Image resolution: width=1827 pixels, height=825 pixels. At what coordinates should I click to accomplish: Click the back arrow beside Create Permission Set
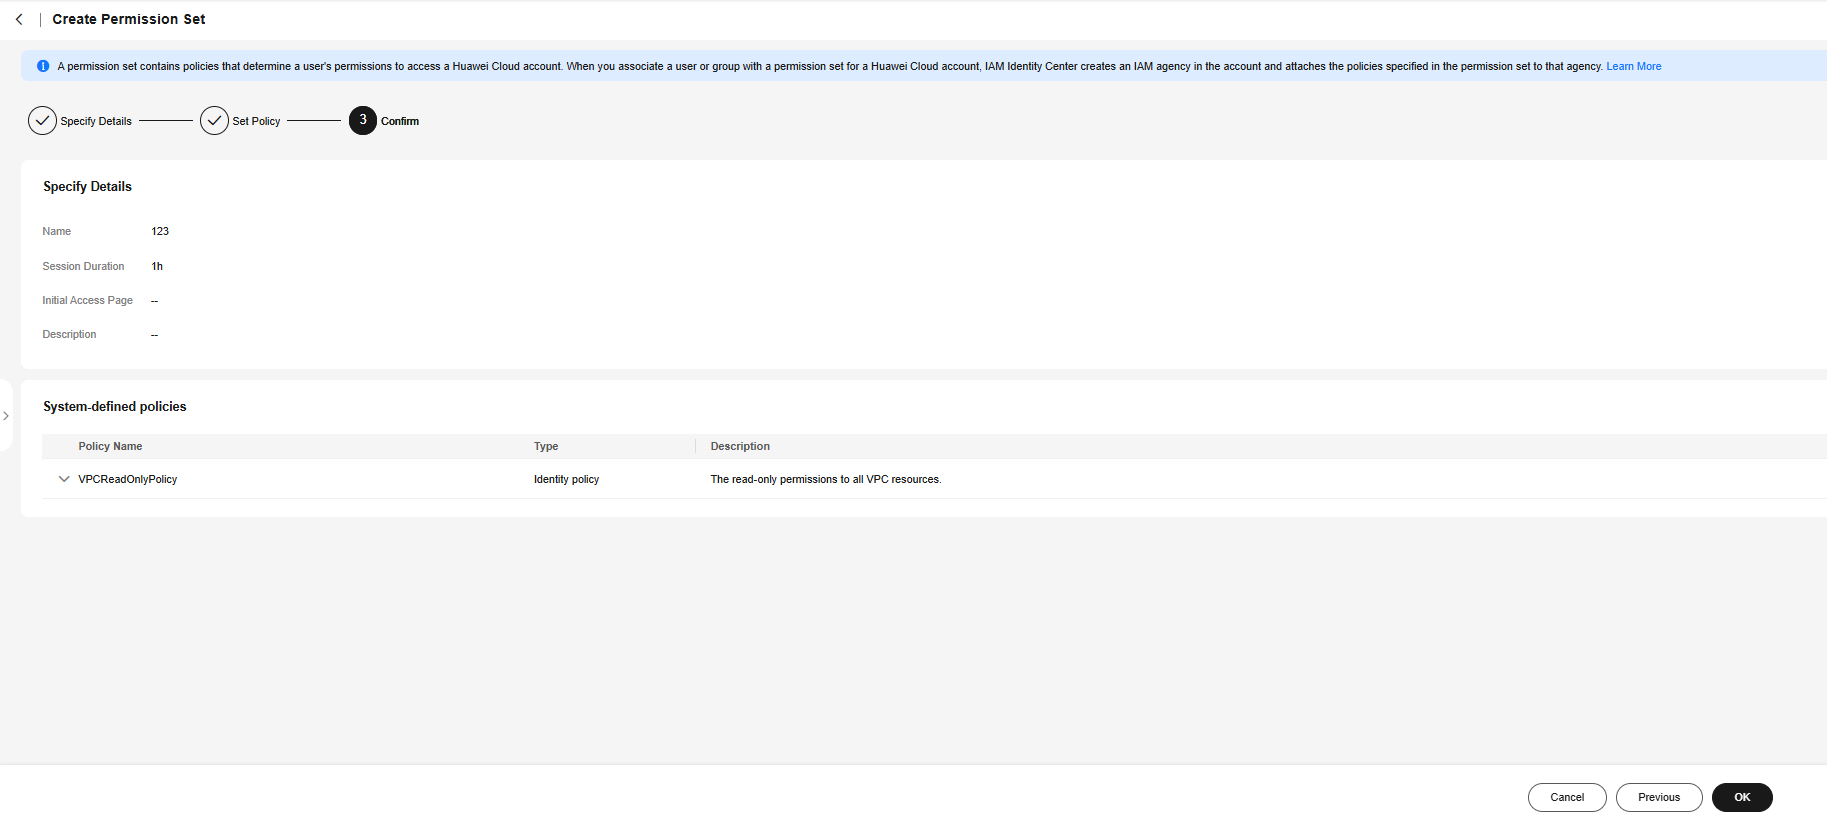click(19, 19)
